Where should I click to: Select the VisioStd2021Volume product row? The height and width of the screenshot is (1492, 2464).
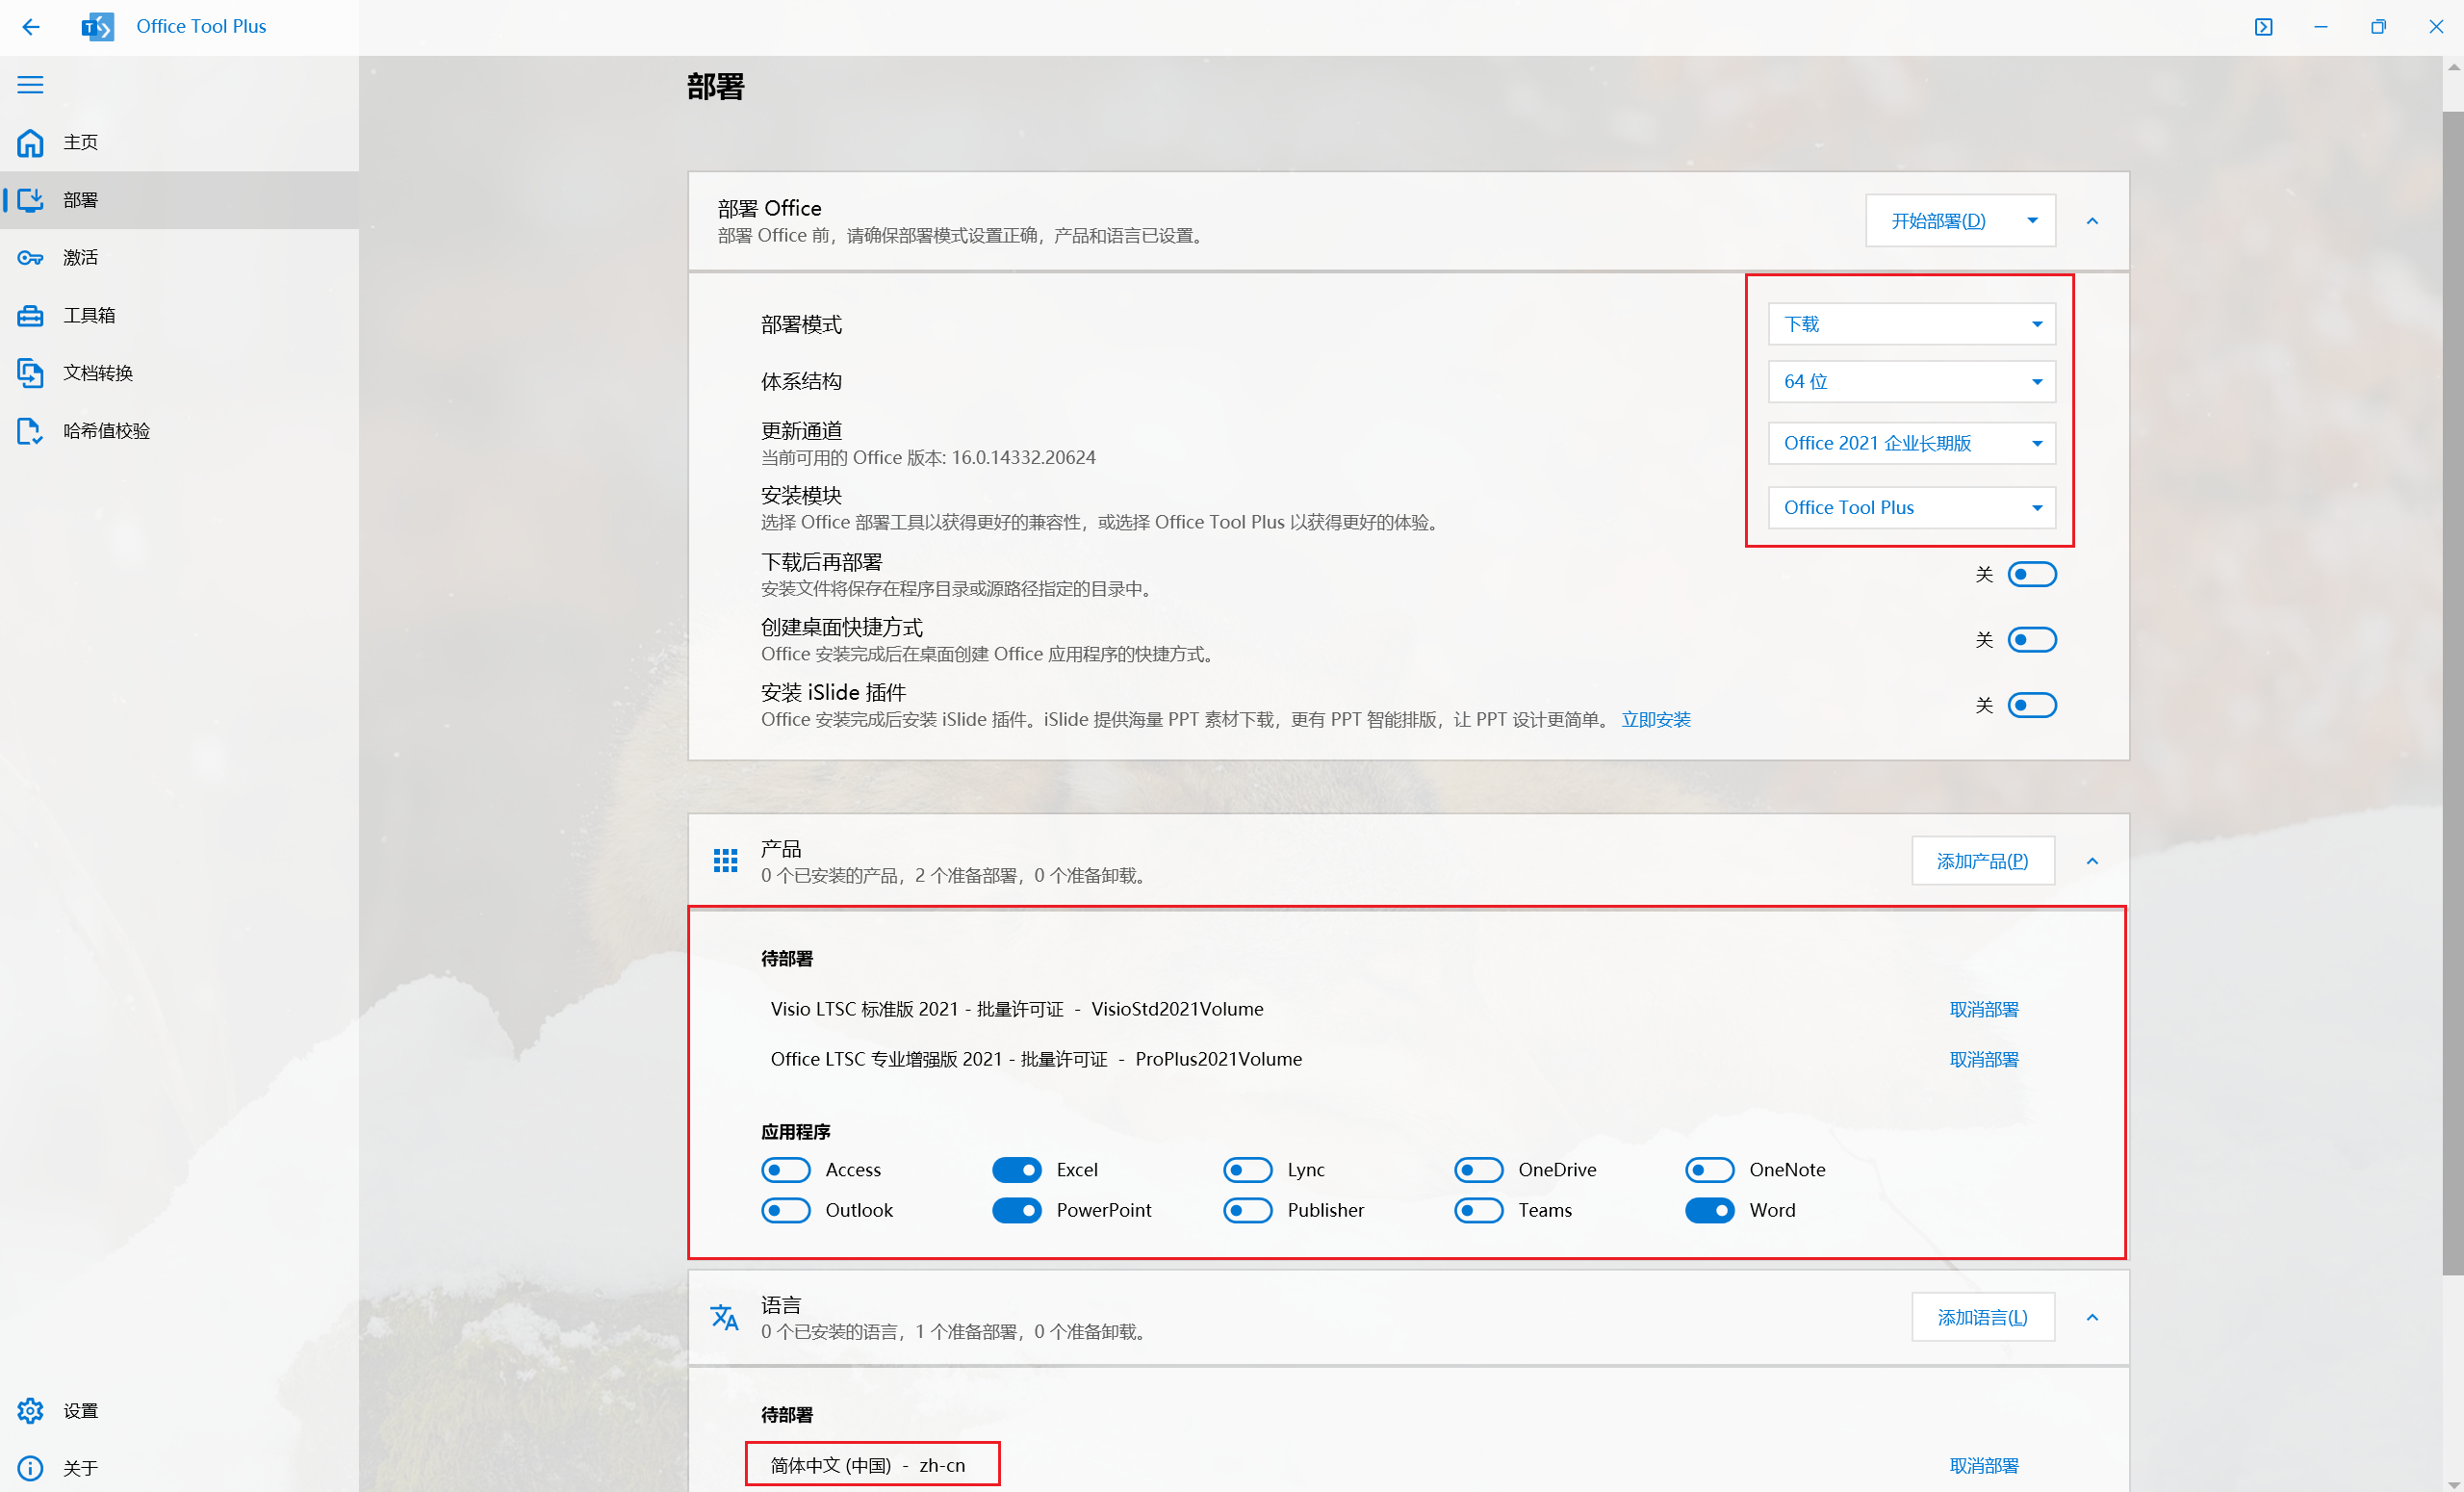(x=1407, y=1009)
